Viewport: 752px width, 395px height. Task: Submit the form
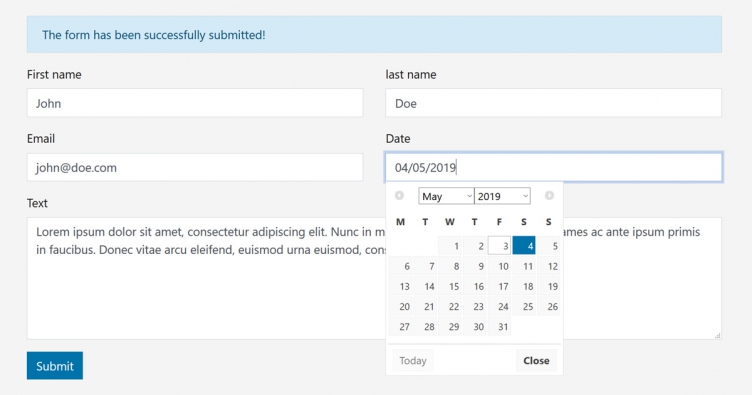tap(55, 366)
